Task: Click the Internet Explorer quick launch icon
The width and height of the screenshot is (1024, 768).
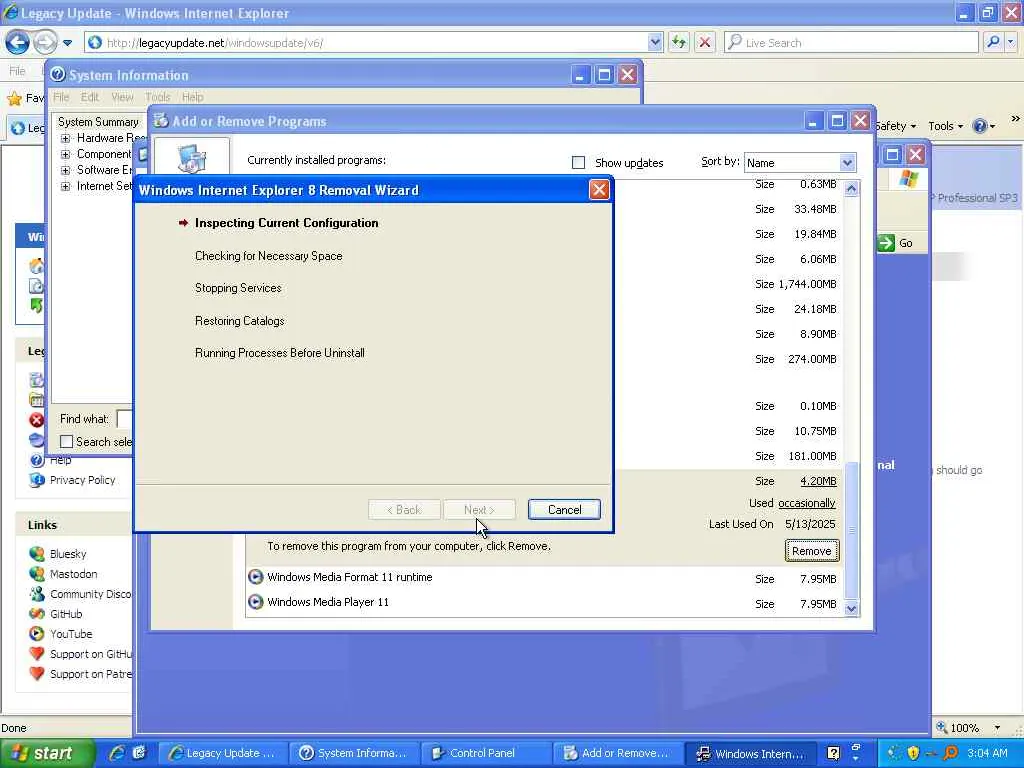Action: pos(117,753)
